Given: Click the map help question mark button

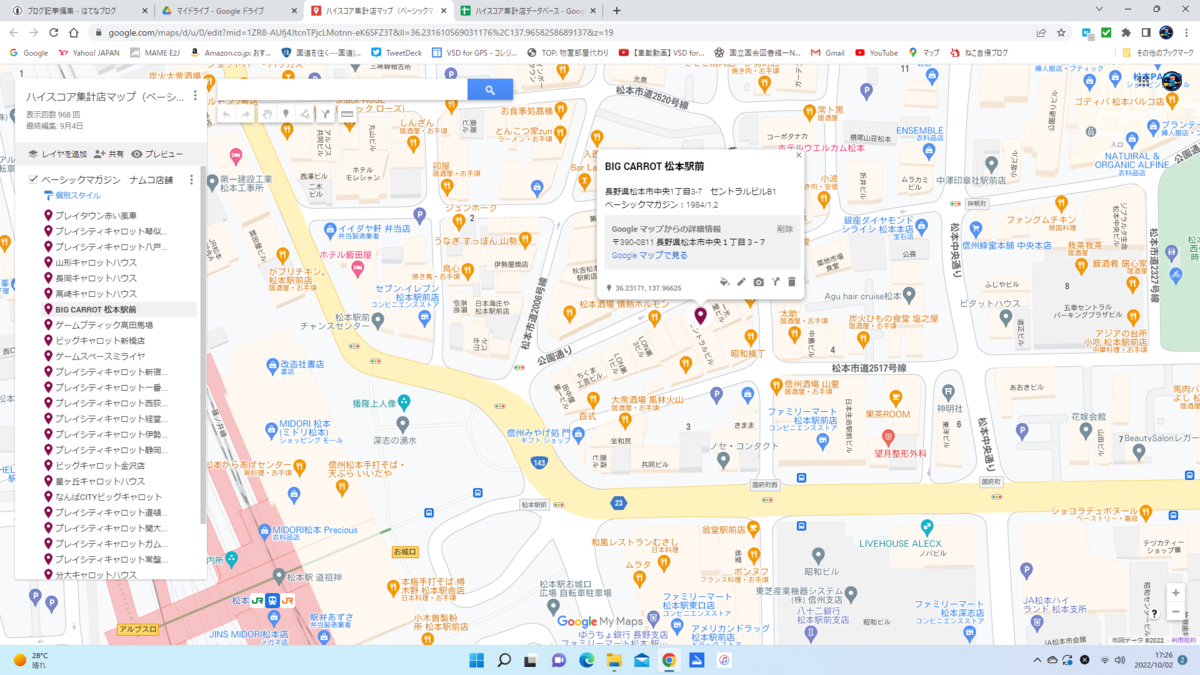Looking at the screenshot, I should point(1154,613).
